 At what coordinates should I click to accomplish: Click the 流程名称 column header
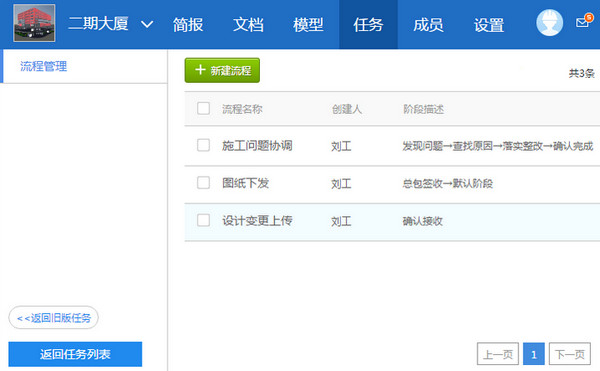point(242,109)
